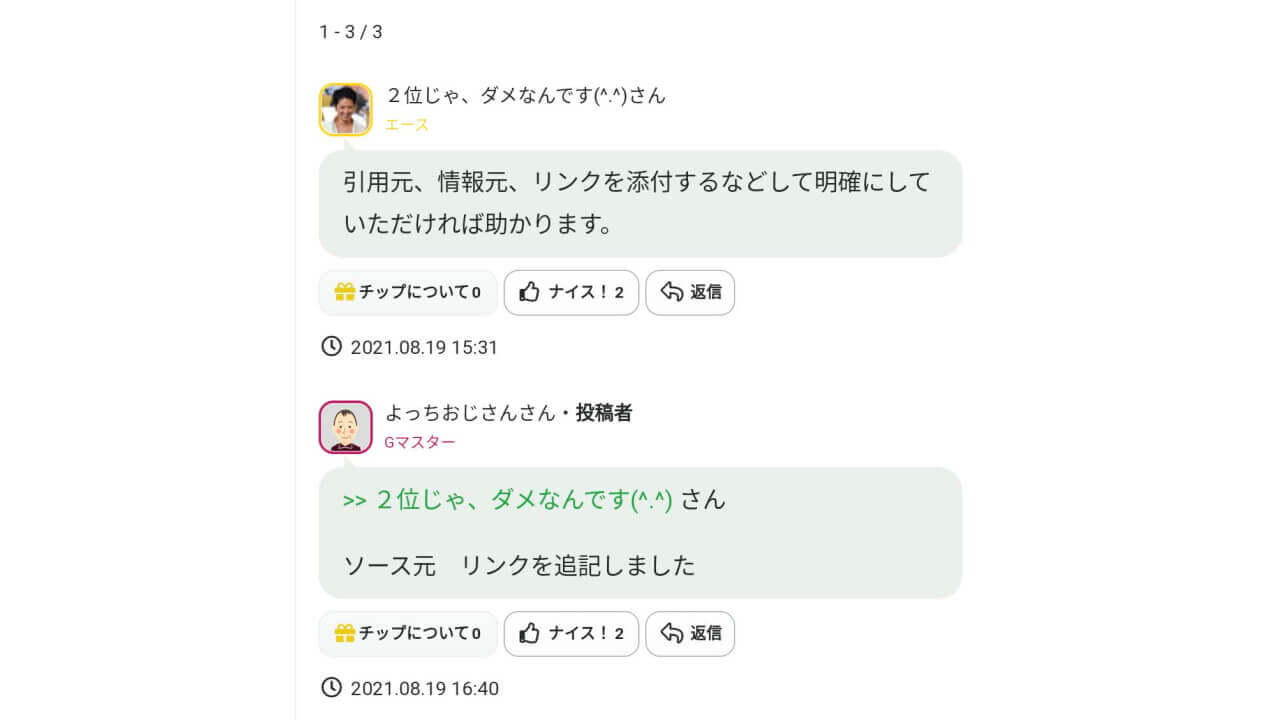
Task: Like the first comment with thumbs-up ナイス
Action: (571, 292)
